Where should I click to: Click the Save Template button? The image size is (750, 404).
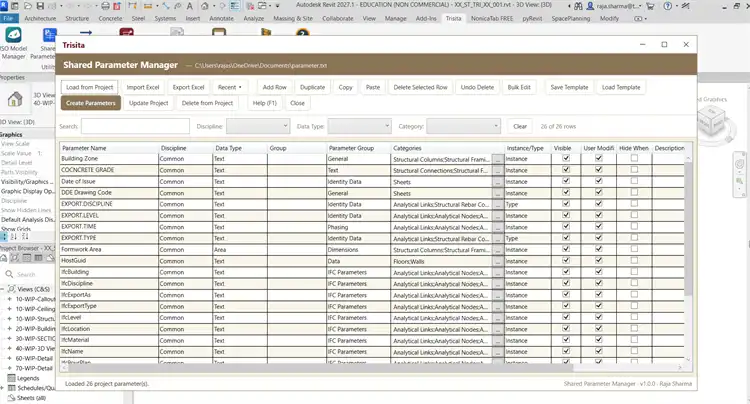(569, 87)
